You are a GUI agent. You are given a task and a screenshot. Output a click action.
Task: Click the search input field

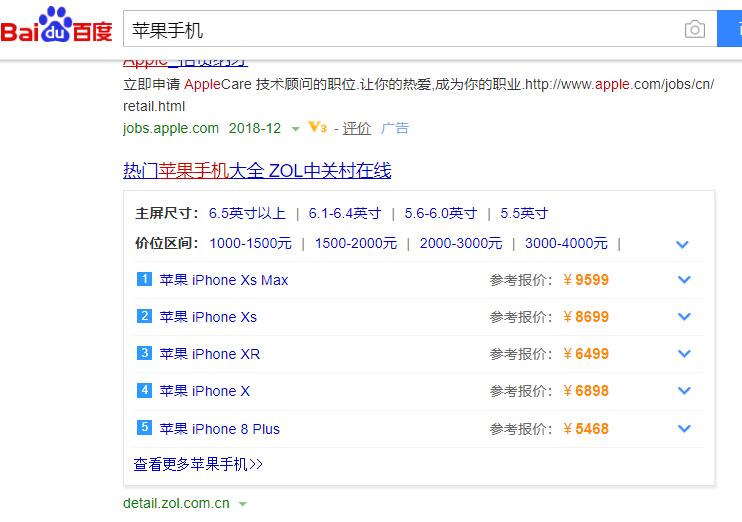(400, 30)
